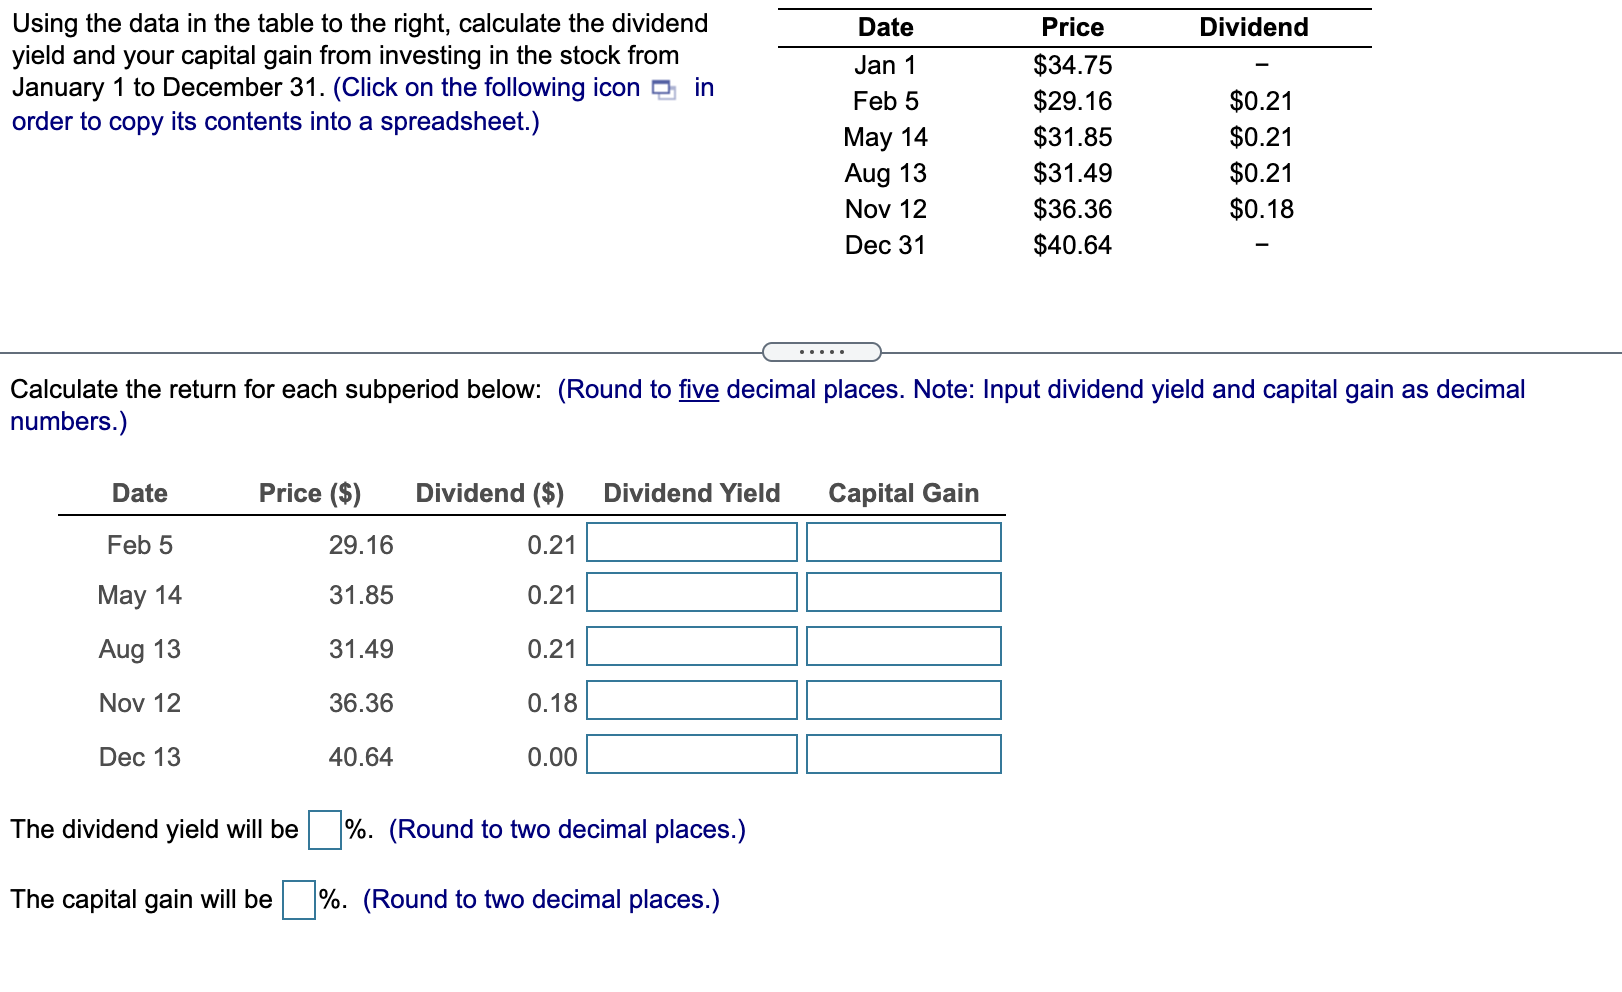Click the Dividend Yield field for Dec 13
1622x992 pixels.
pos(691,756)
